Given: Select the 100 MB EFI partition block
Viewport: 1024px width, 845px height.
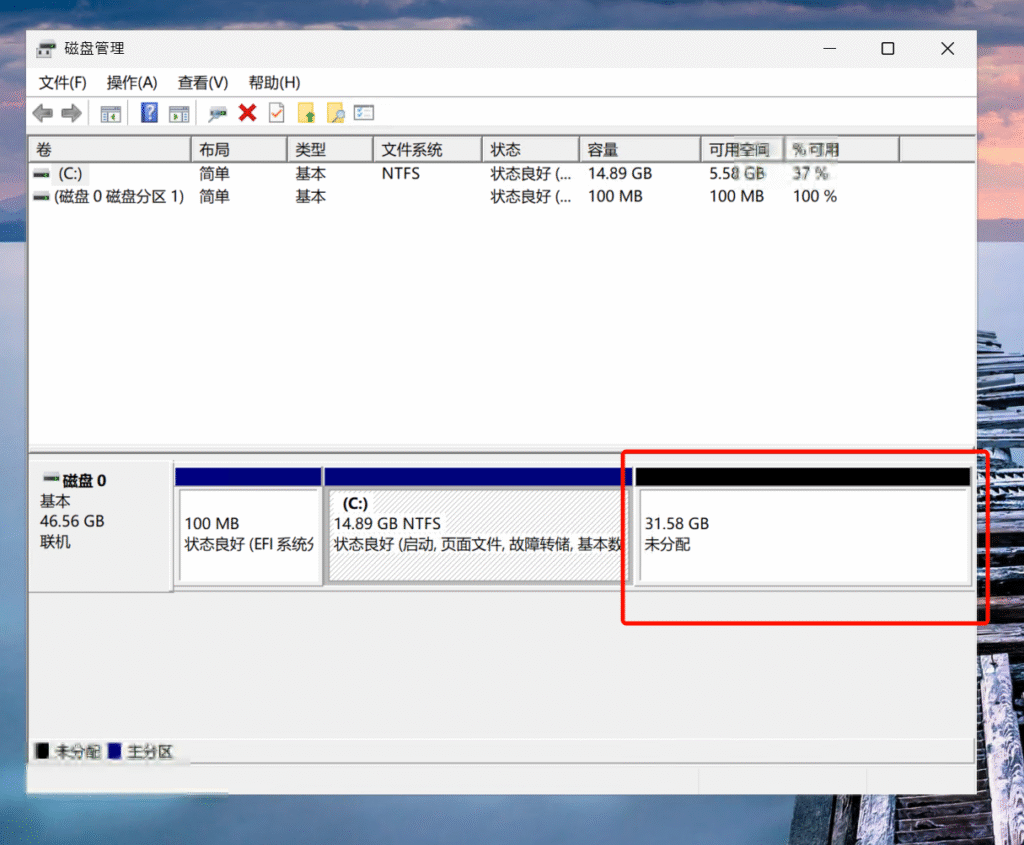Looking at the screenshot, I should (x=248, y=535).
